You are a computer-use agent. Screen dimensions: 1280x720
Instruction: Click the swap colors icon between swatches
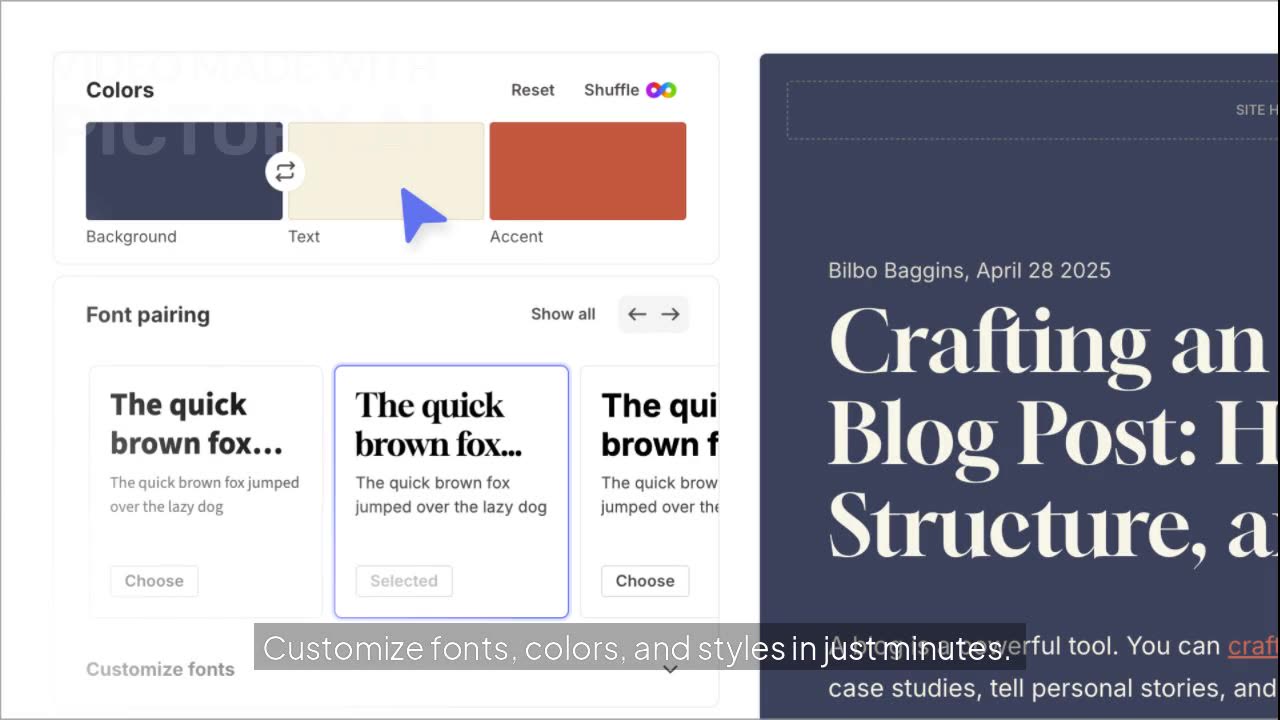click(x=285, y=171)
